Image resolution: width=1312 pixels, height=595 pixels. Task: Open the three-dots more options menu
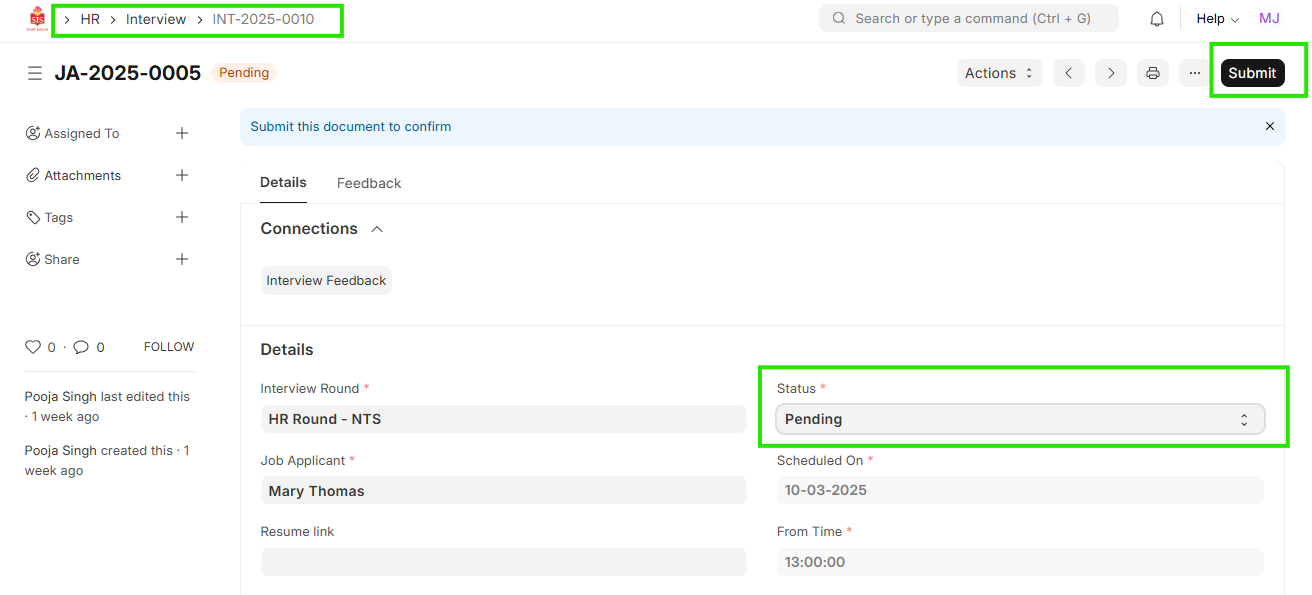click(1195, 73)
